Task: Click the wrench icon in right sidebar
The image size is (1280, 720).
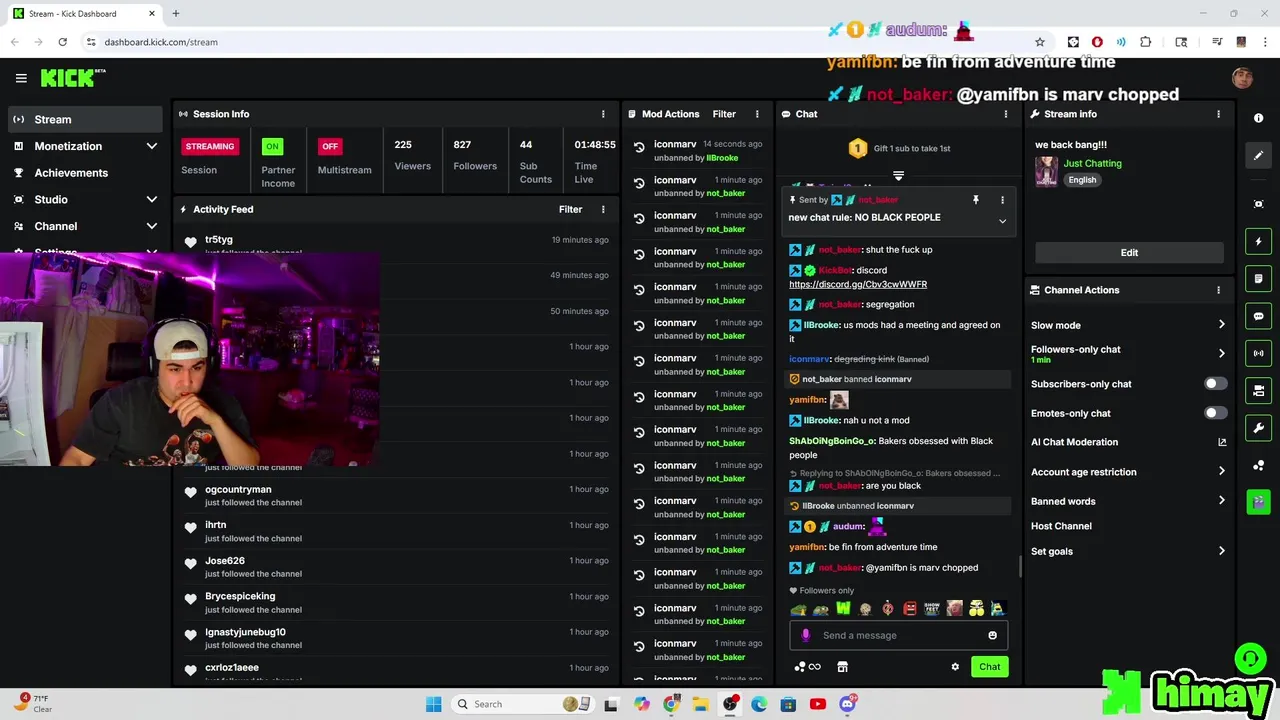Action: 1259,428
